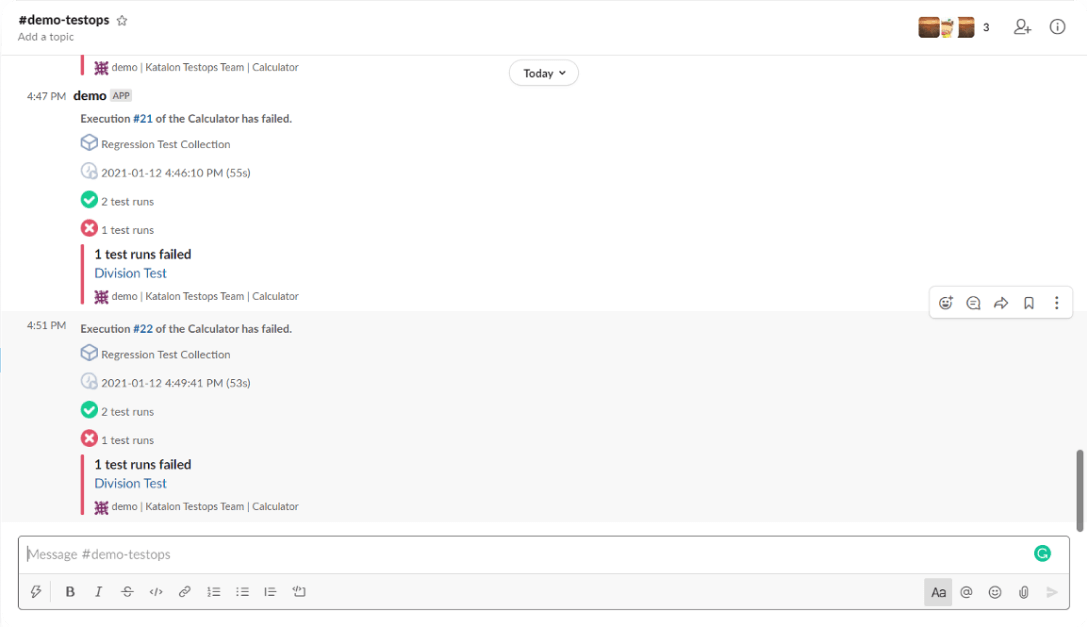Click the green passed icon in execution #21
The image size is (1088, 628).
89,200
